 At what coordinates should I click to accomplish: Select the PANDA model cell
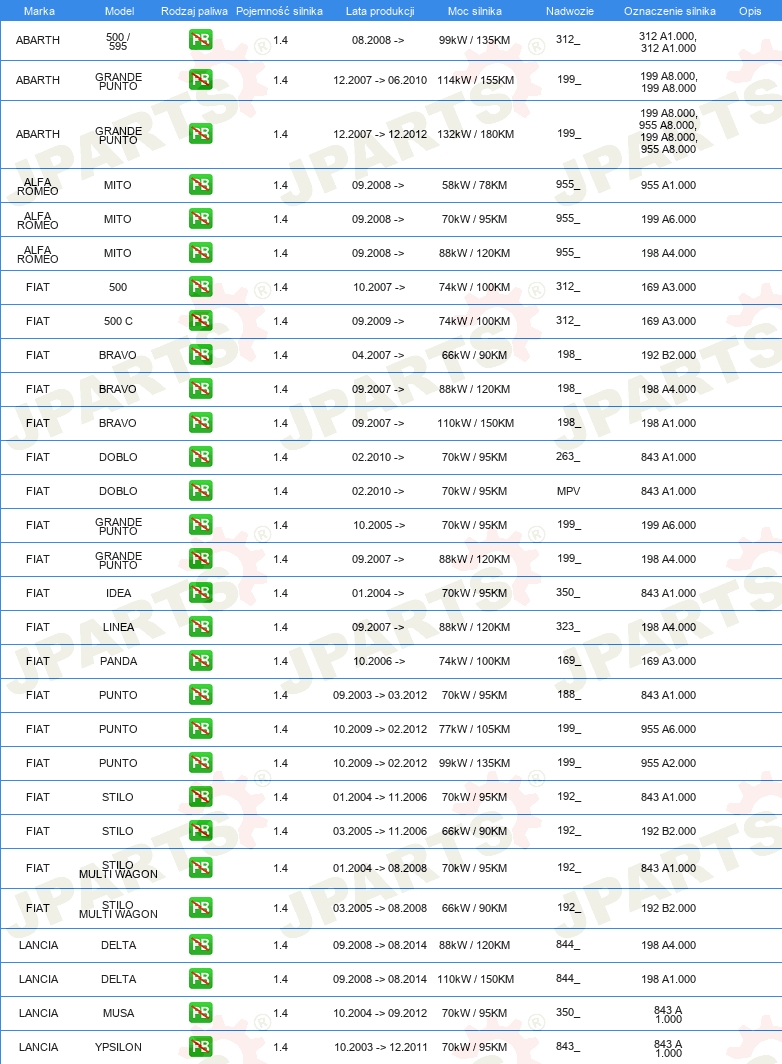tap(118, 661)
